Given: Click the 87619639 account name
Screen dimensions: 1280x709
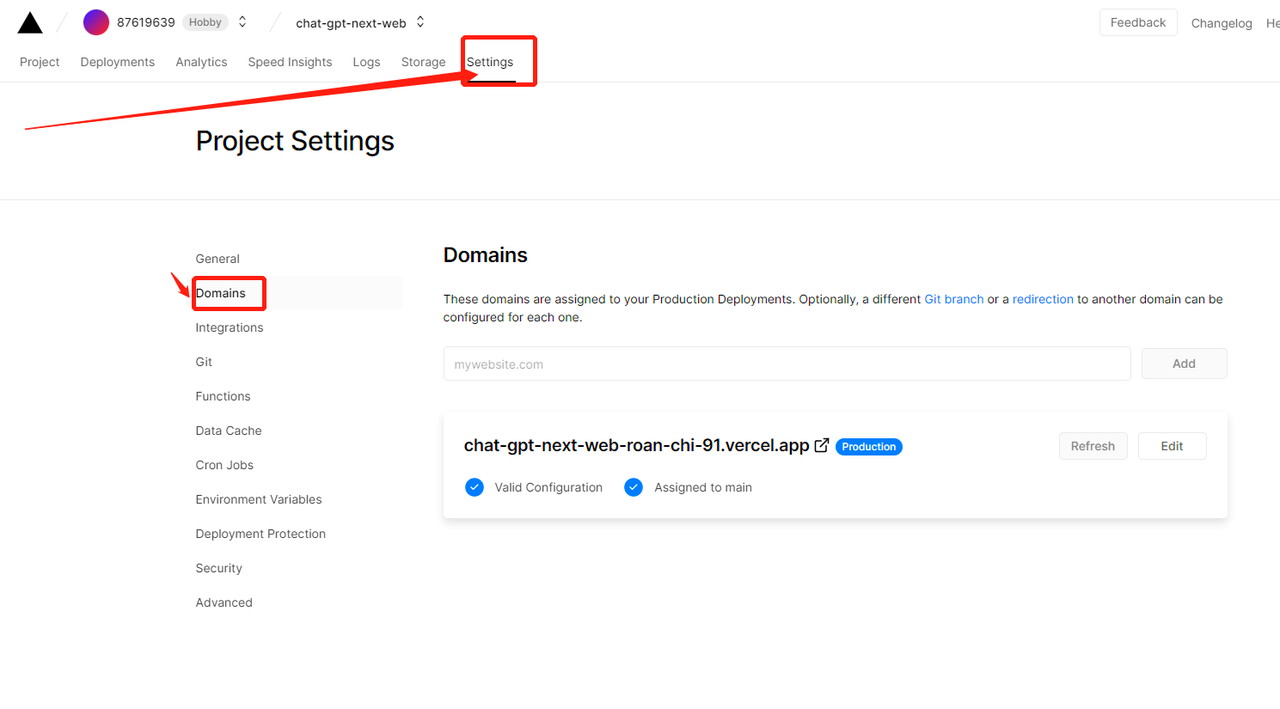Looking at the screenshot, I should coord(146,22).
